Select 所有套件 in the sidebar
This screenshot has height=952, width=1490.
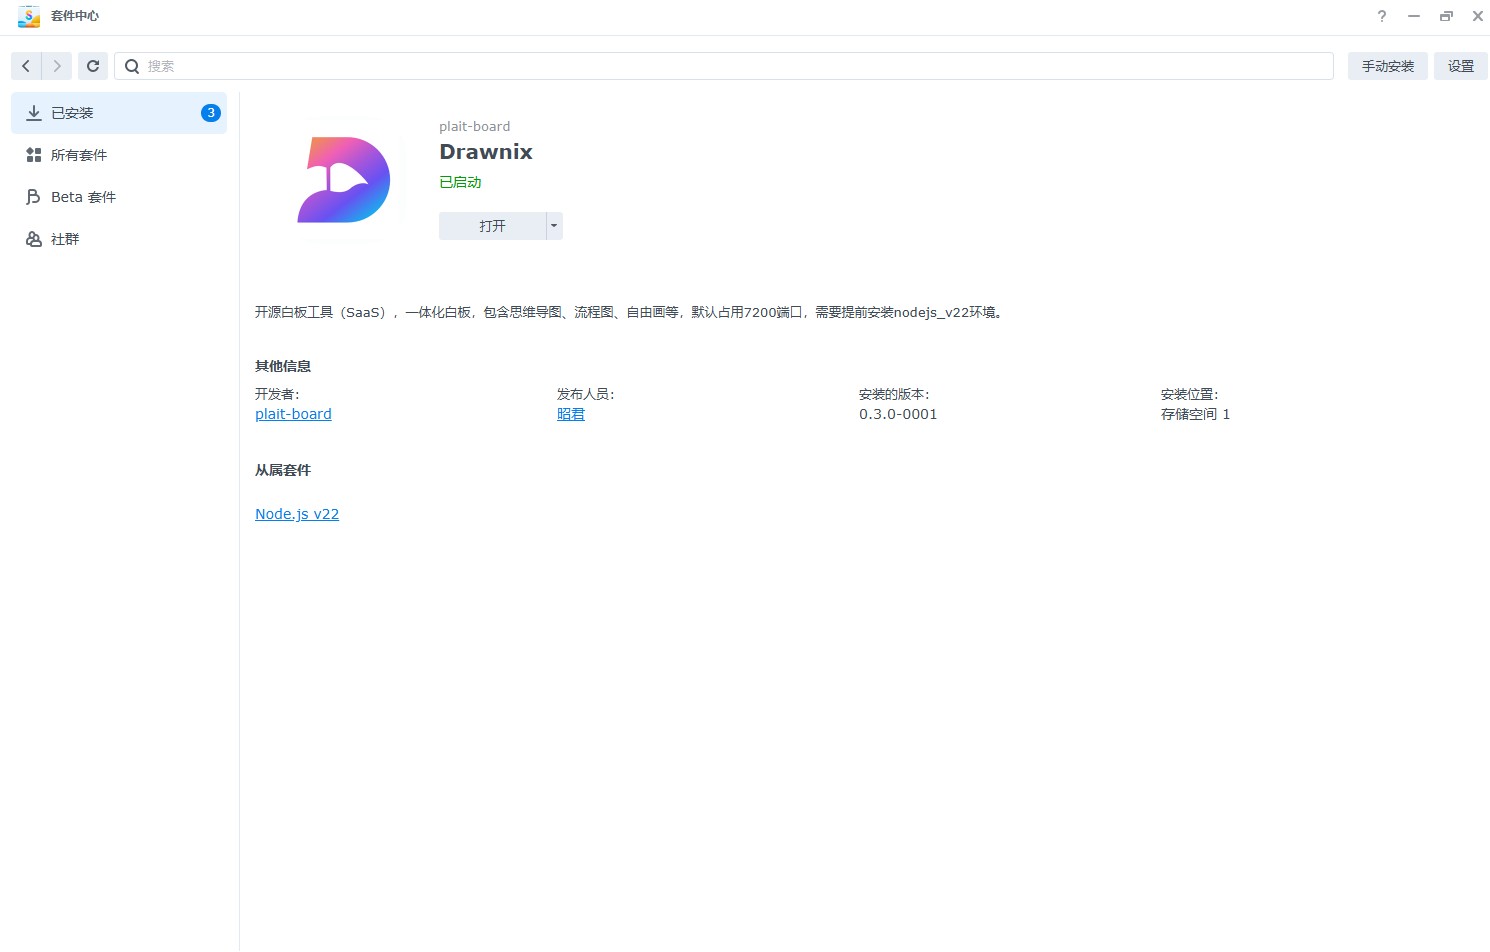click(78, 155)
